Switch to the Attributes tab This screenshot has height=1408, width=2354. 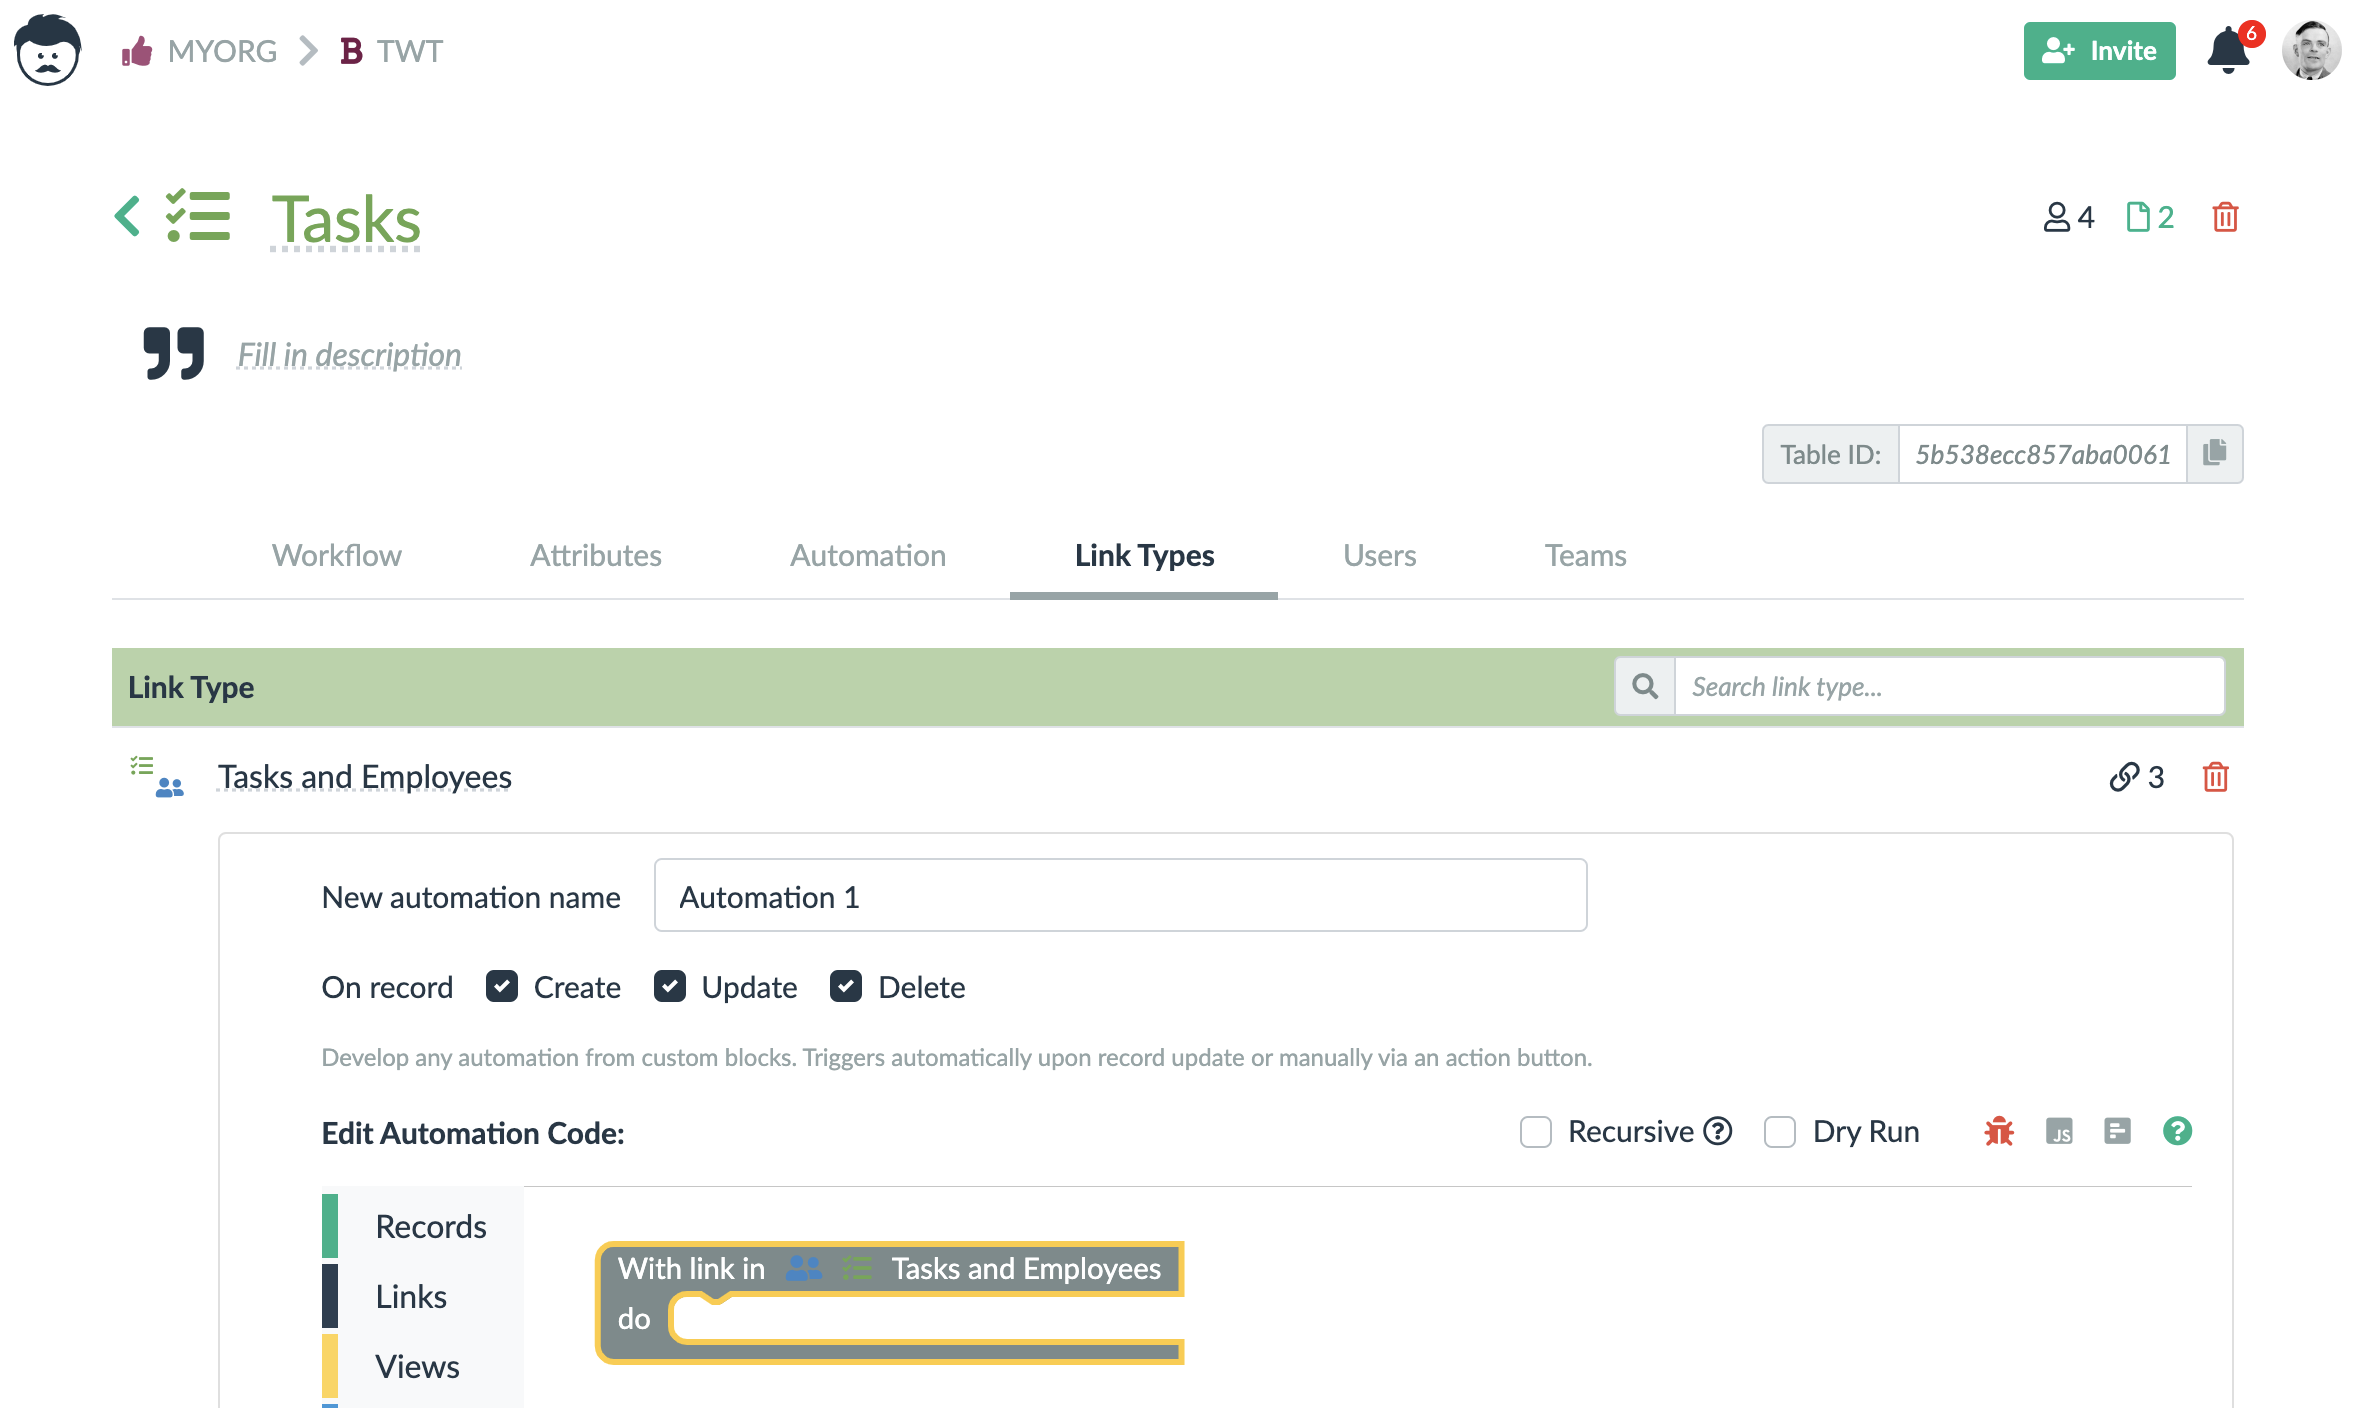pos(595,553)
